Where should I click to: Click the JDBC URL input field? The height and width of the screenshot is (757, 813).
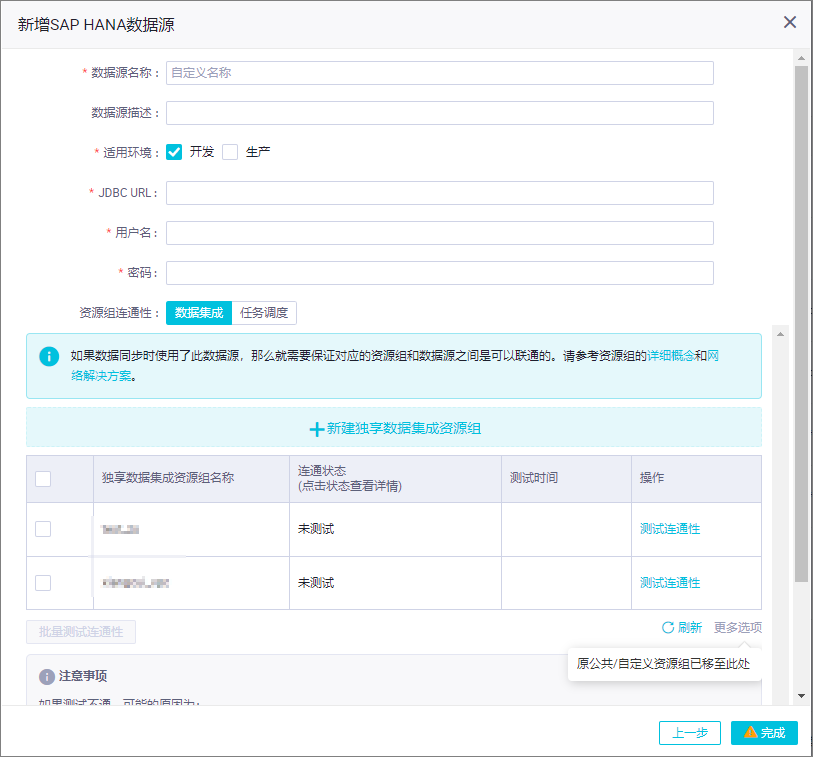tap(440, 193)
